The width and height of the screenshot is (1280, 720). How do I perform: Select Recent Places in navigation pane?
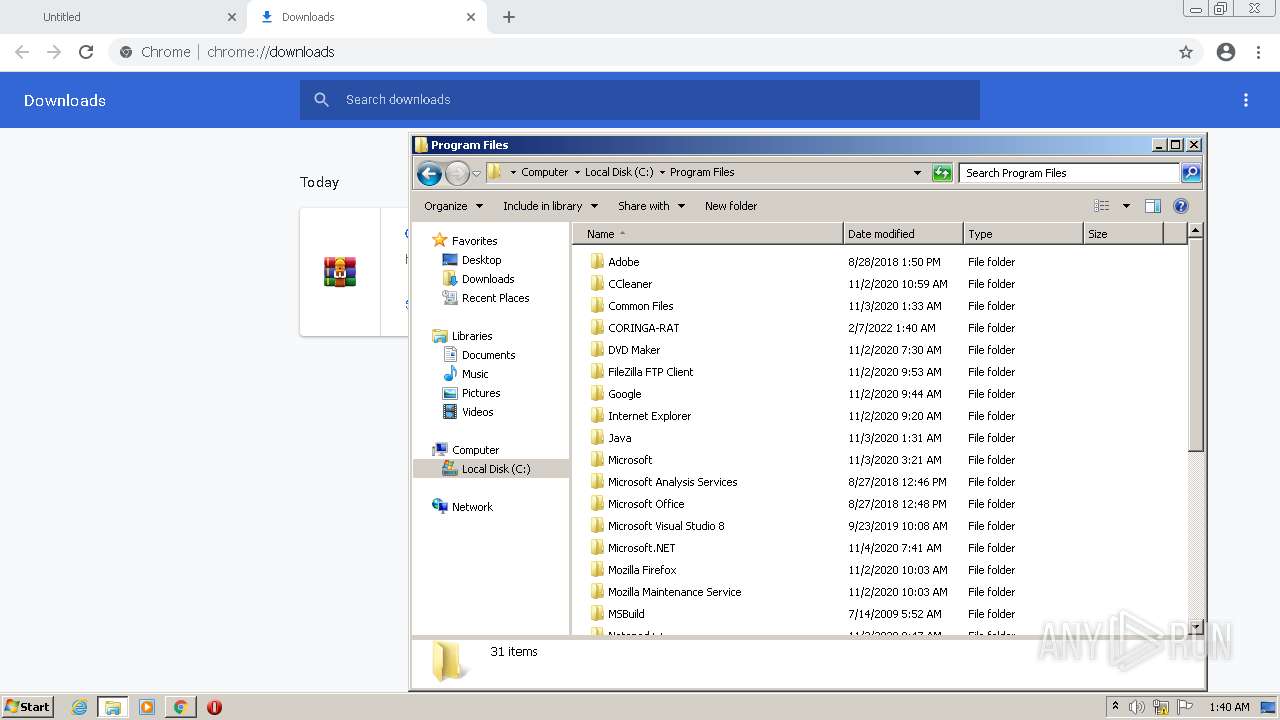[x=496, y=298]
